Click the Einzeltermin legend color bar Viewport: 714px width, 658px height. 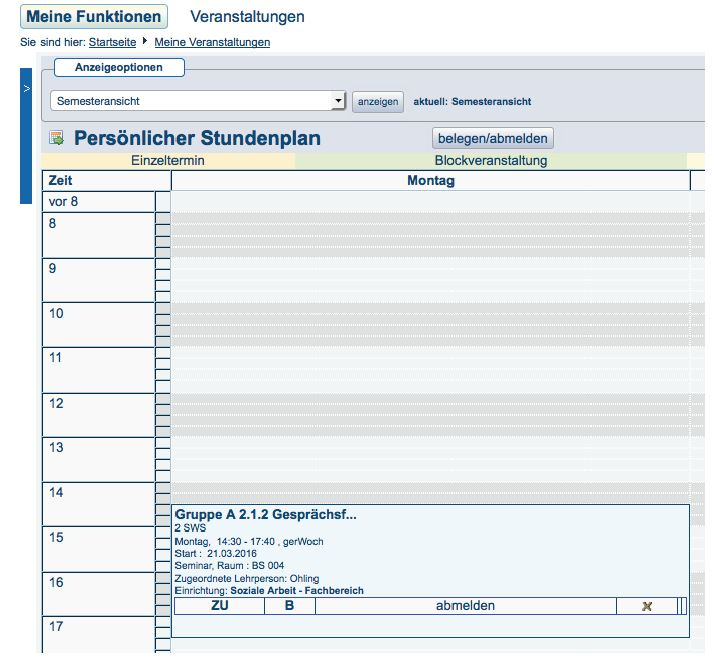click(x=167, y=160)
